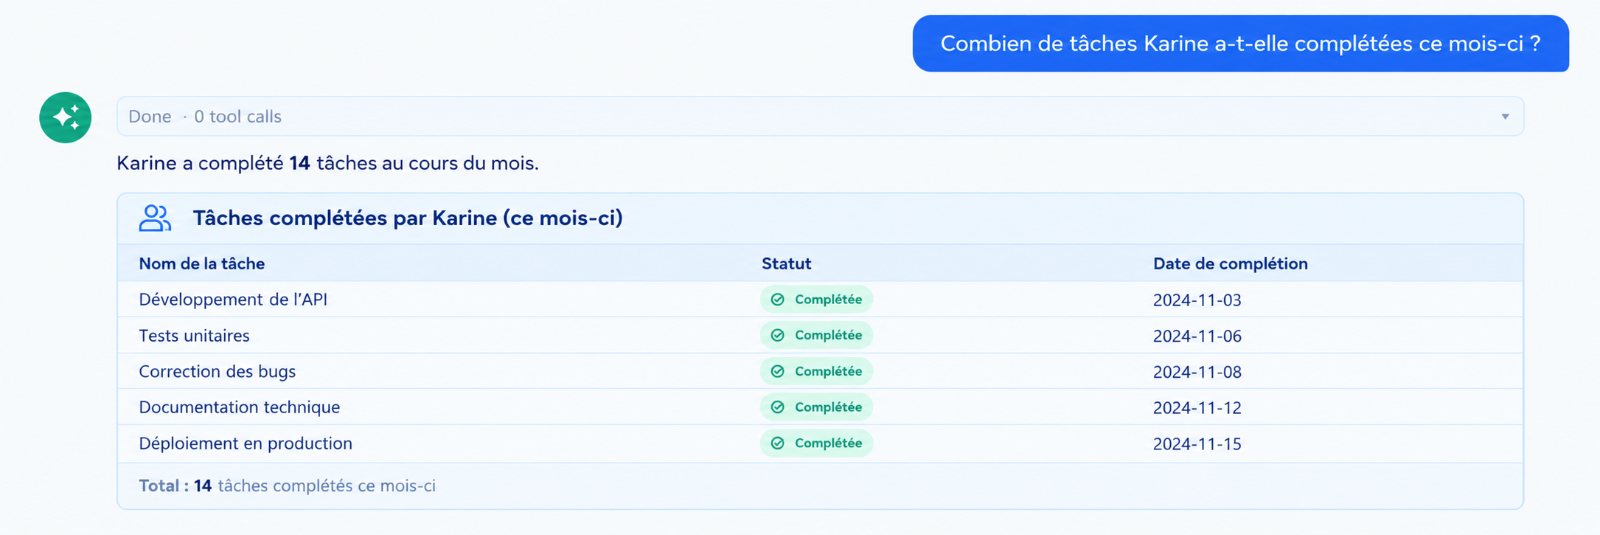The image size is (1600, 535).
Task: Click the 'Karine a complété 14 tâches' sentence
Action: (327, 163)
